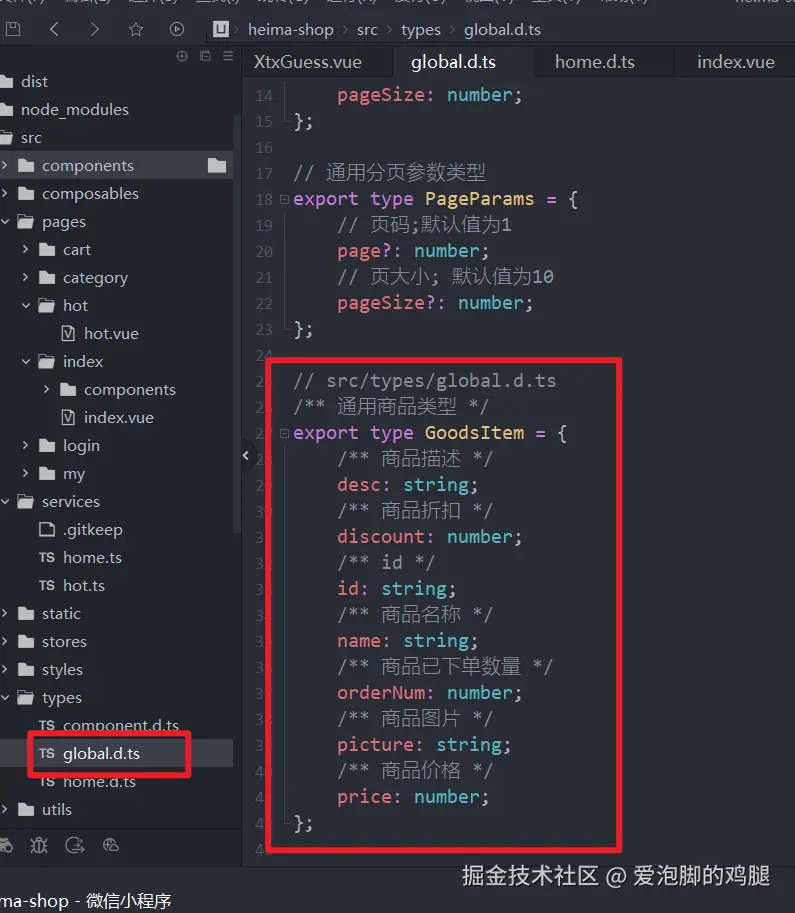Expand the styles folder

click(5, 669)
